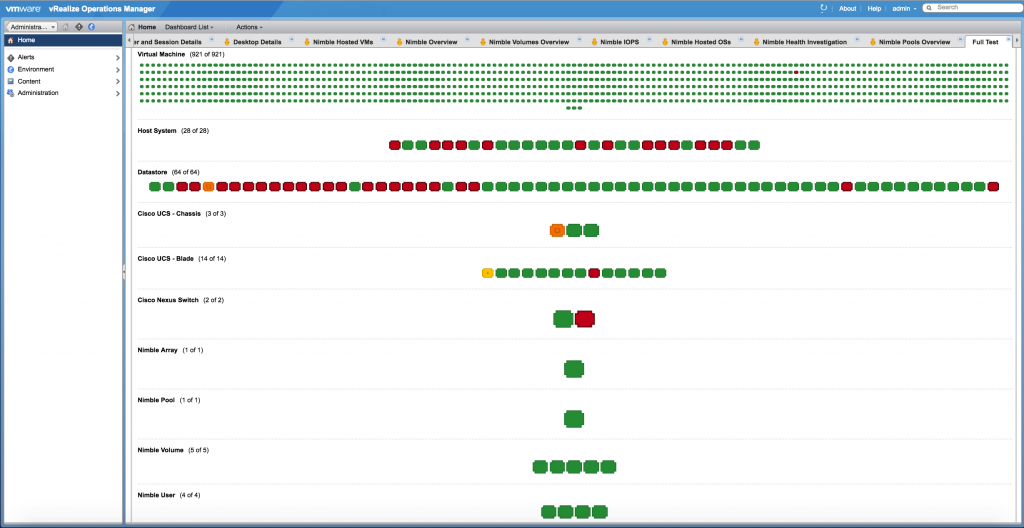
Task: Click the small button on the Full Test tab
Action: tap(1006, 40)
